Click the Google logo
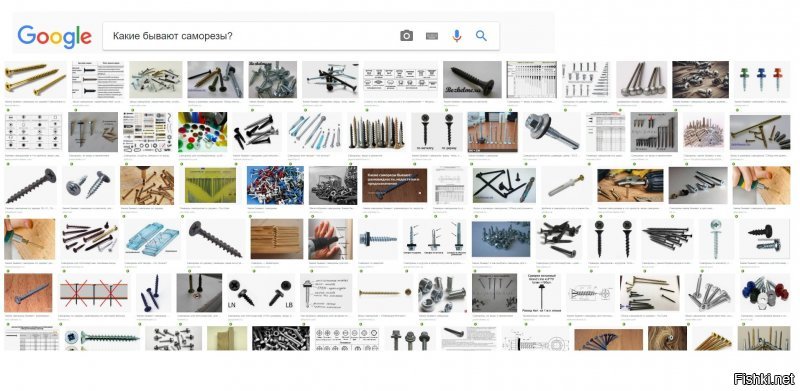 point(55,36)
